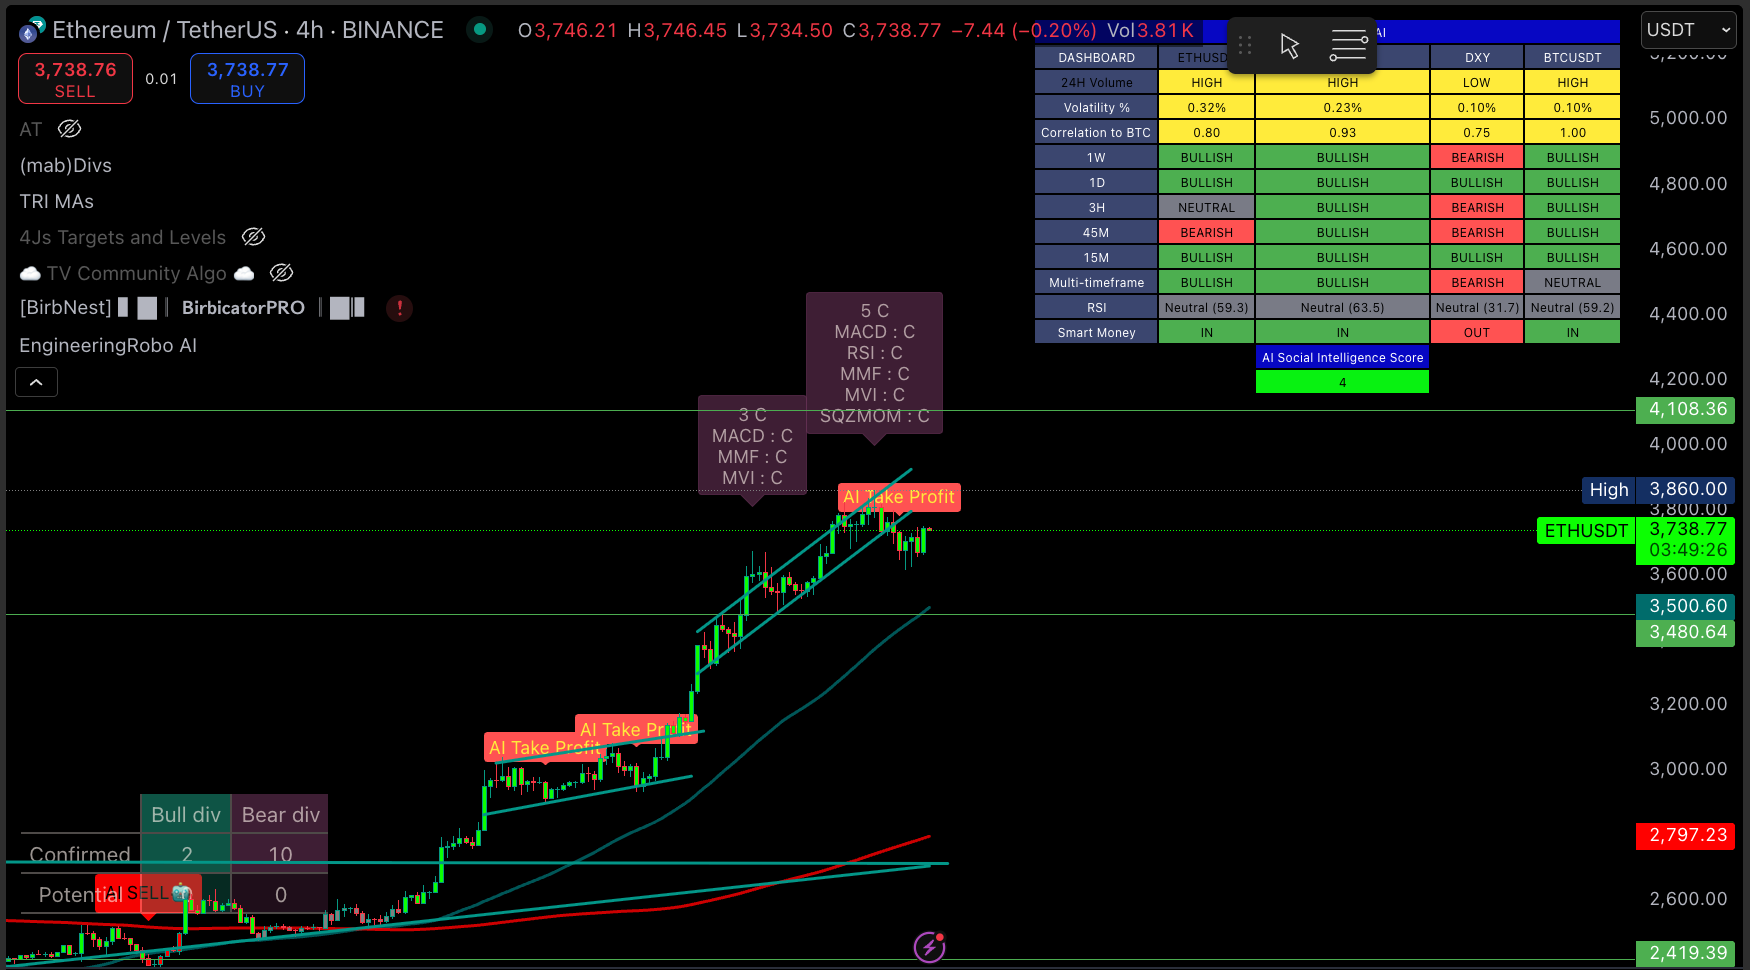Viewport: 1750px width, 970px height.
Task: Click the Multi-timeframe row label
Action: pyautogui.click(x=1096, y=283)
